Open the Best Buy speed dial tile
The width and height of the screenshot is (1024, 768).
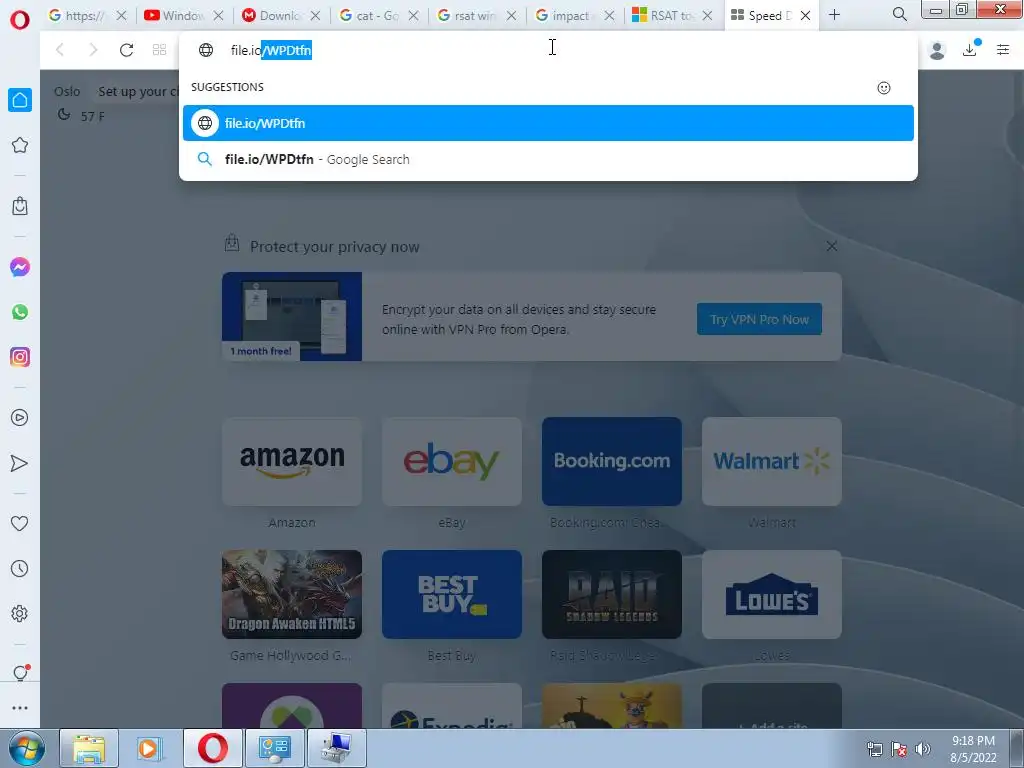[452, 594]
